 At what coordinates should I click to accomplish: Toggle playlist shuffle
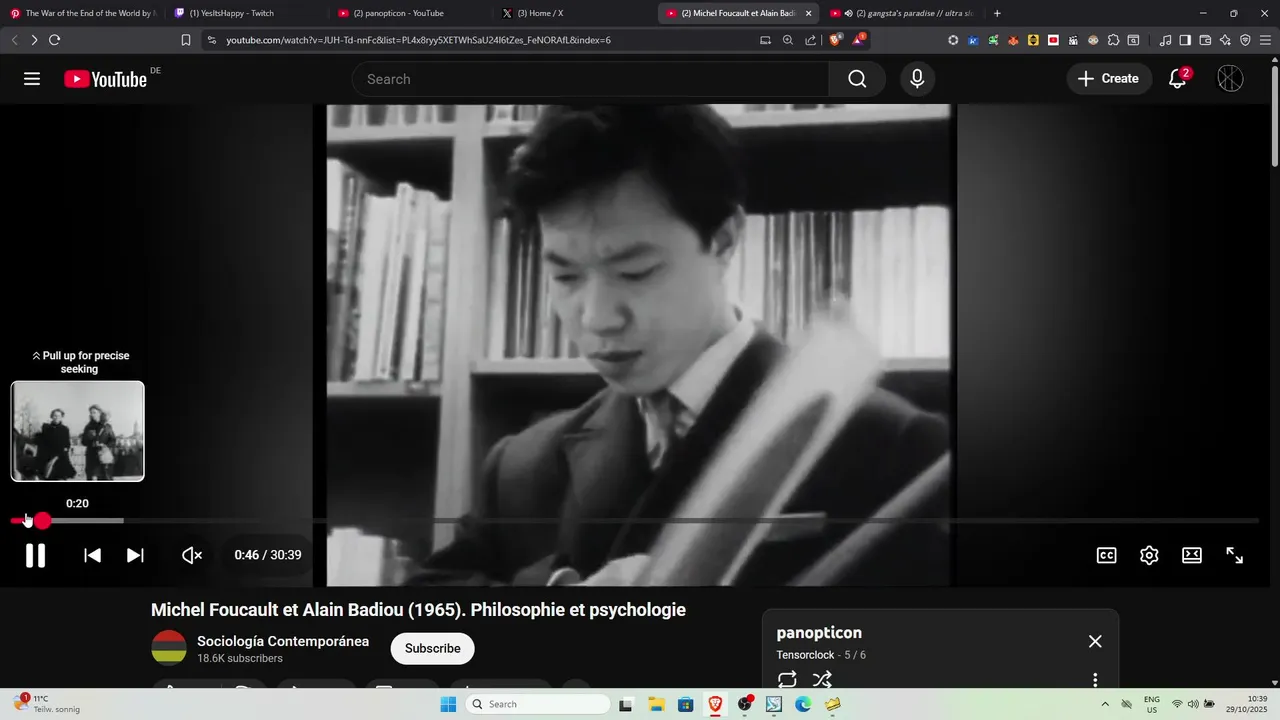[822, 680]
